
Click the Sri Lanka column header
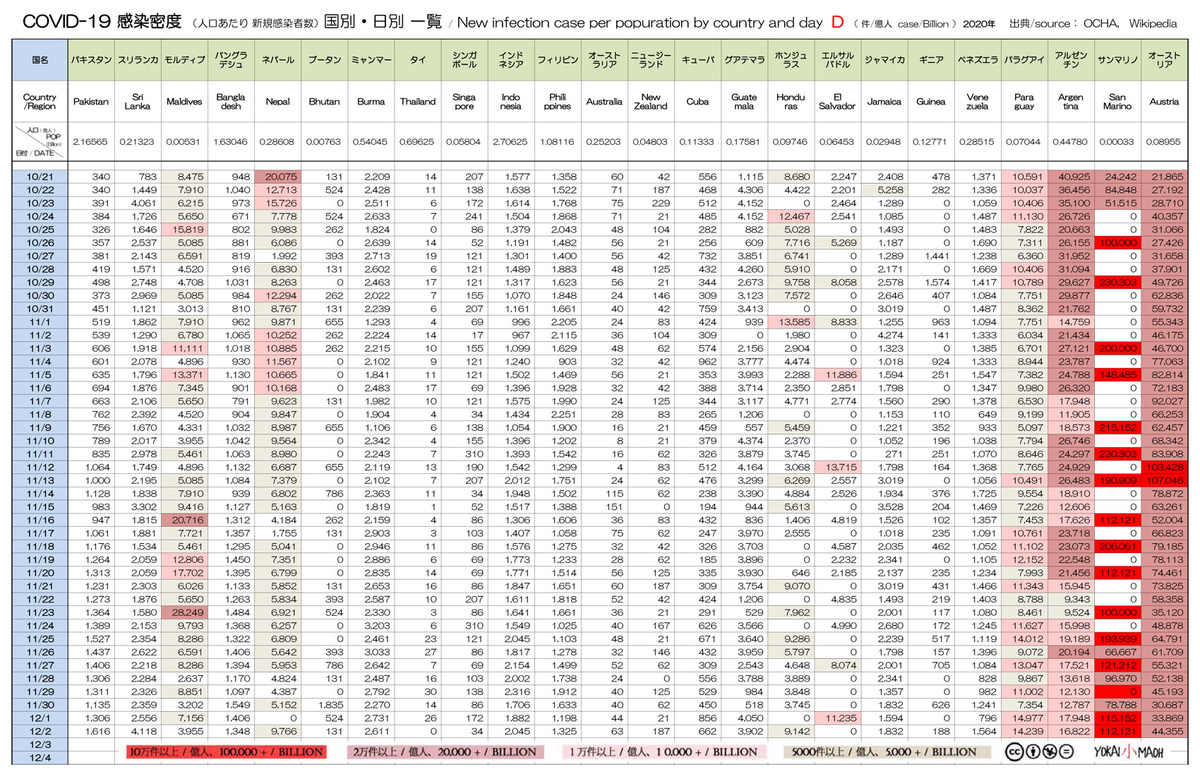click(138, 102)
